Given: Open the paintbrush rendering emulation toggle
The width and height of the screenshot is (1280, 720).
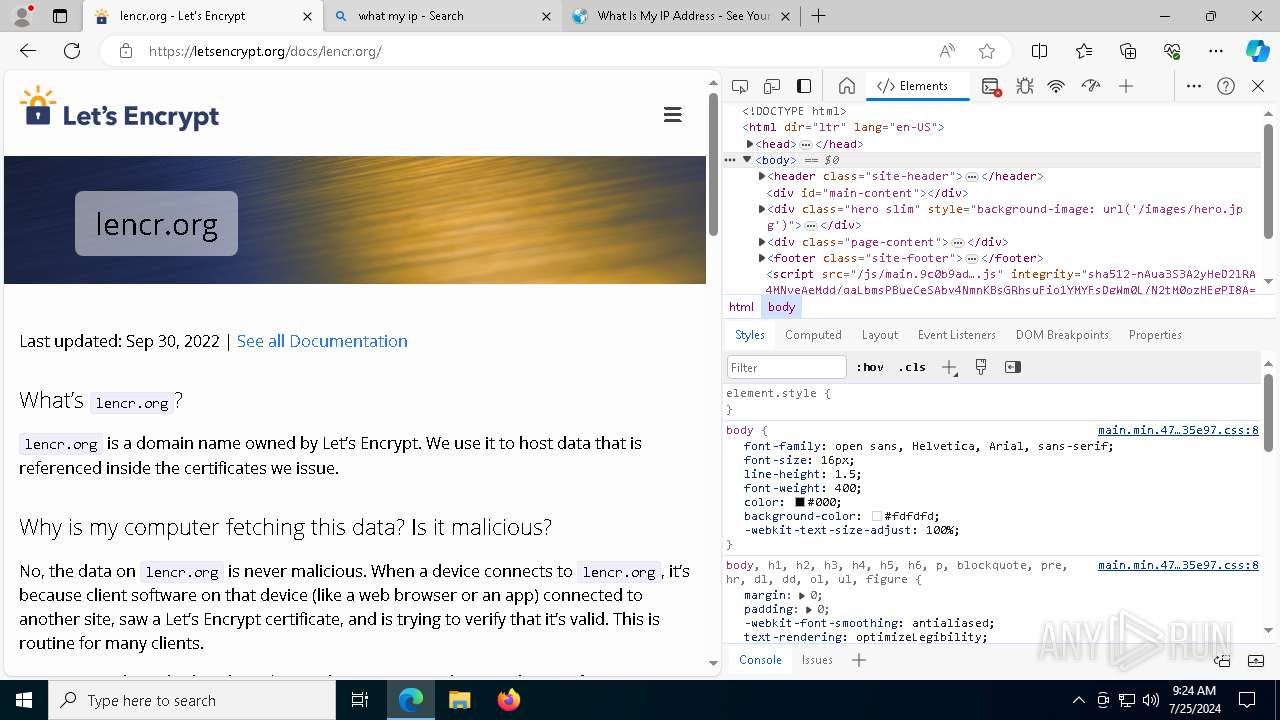Looking at the screenshot, I should tap(981, 367).
